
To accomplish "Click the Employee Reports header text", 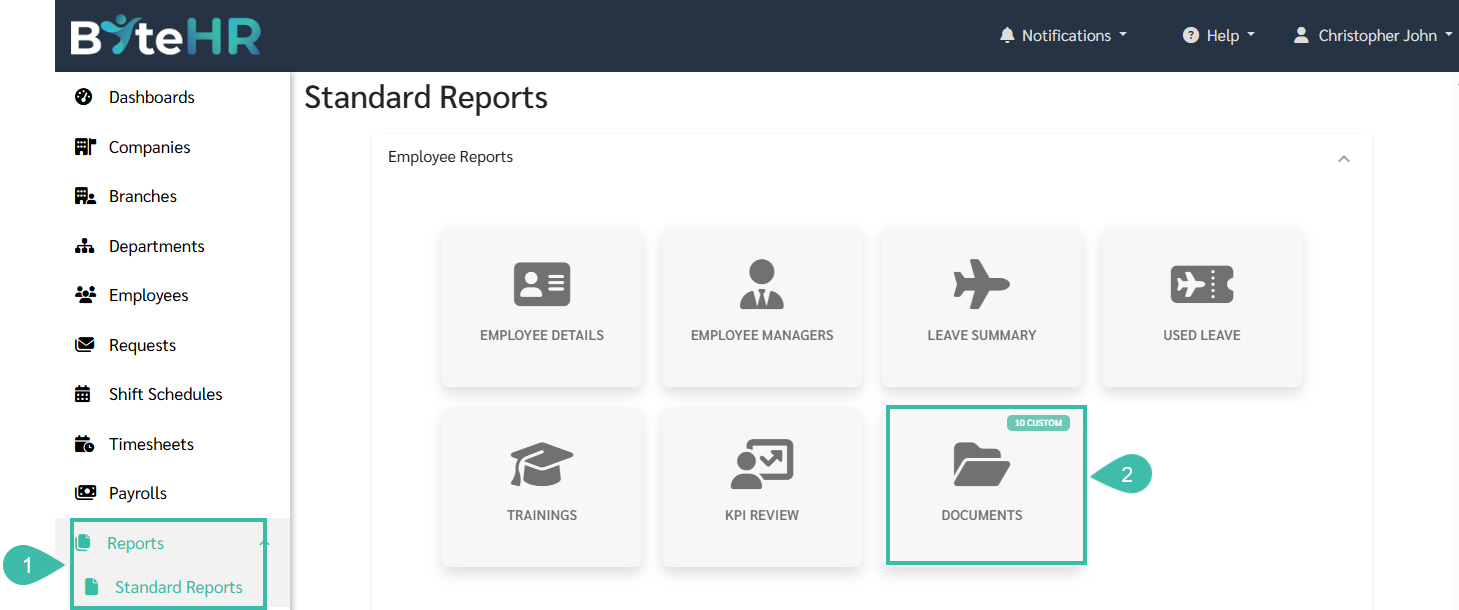I will point(450,157).
